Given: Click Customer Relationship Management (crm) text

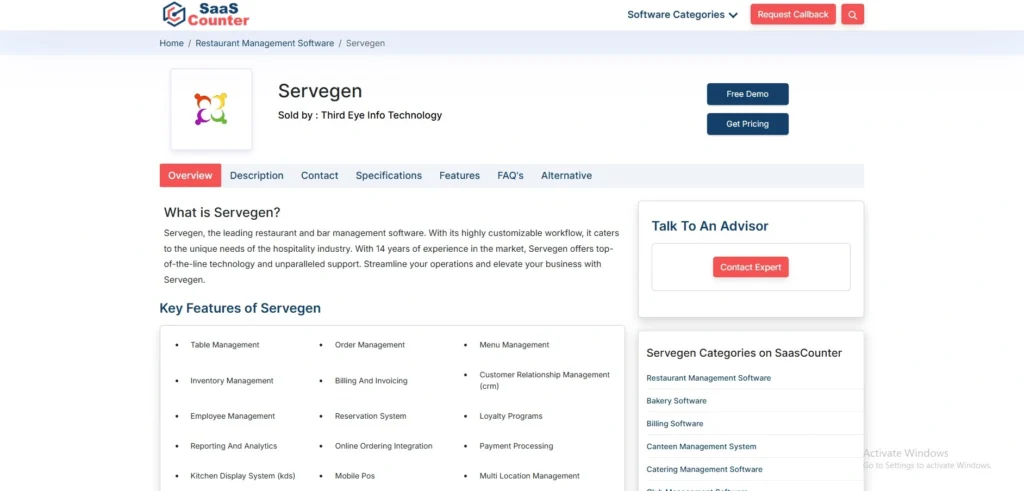Looking at the screenshot, I should 544,380.
